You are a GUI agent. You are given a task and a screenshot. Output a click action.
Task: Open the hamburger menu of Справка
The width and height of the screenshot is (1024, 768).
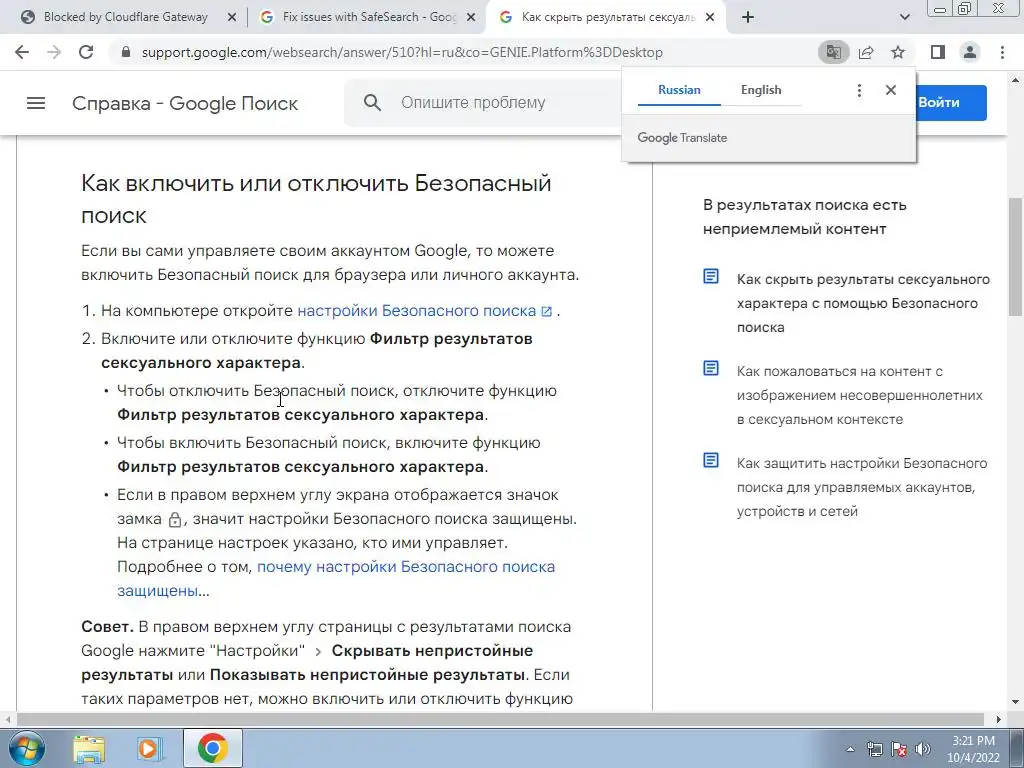pos(36,103)
